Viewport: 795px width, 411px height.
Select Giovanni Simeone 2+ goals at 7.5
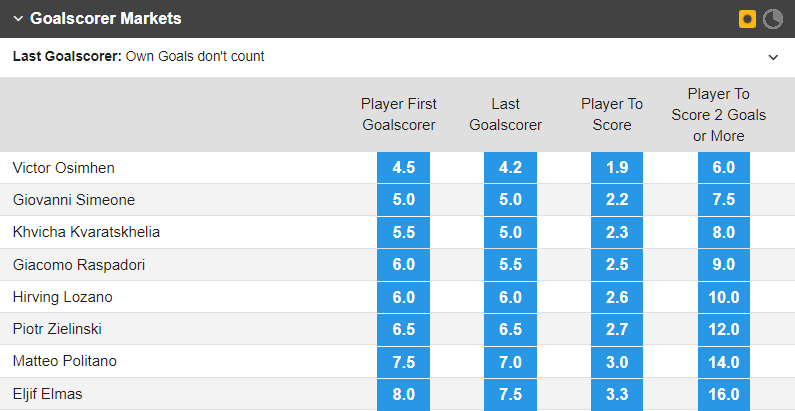coord(724,200)
